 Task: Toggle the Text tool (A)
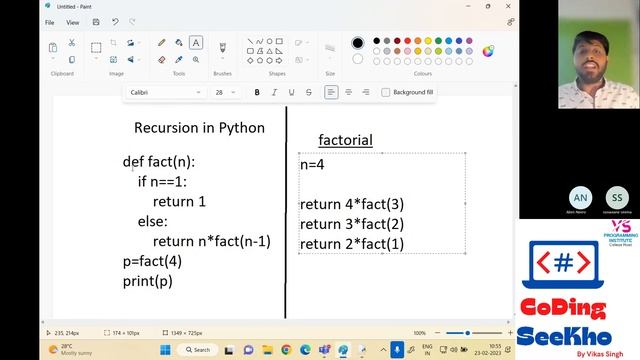[196, 43]
